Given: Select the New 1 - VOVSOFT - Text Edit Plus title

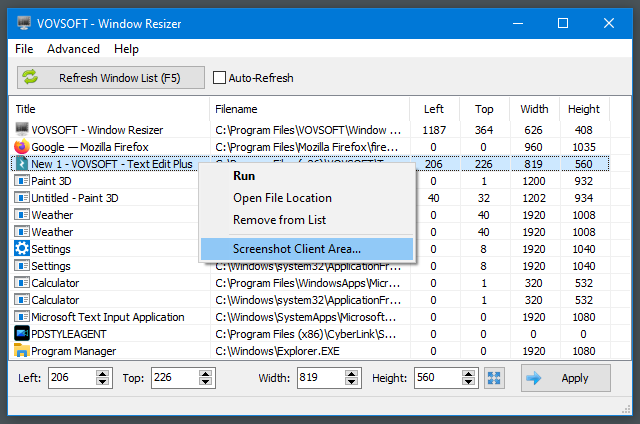Looking at the screenshot, I should point(112,164).
